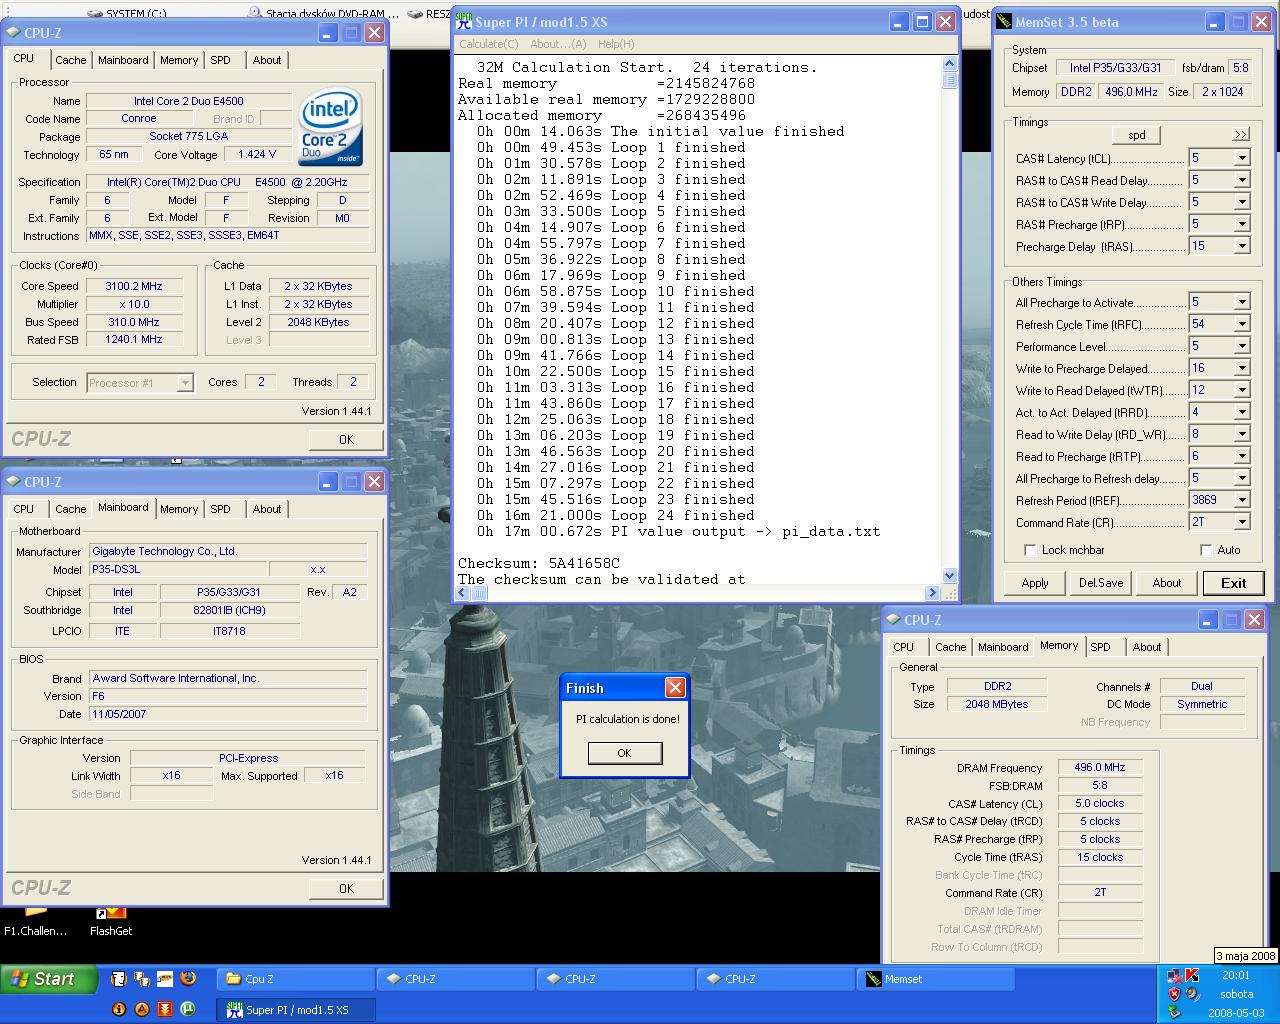Open the Act. to Act. Delayed (tRRD) dropdown
Image resolution: width=1280 pixels, height=1024 pixels.
point(1241,412)
